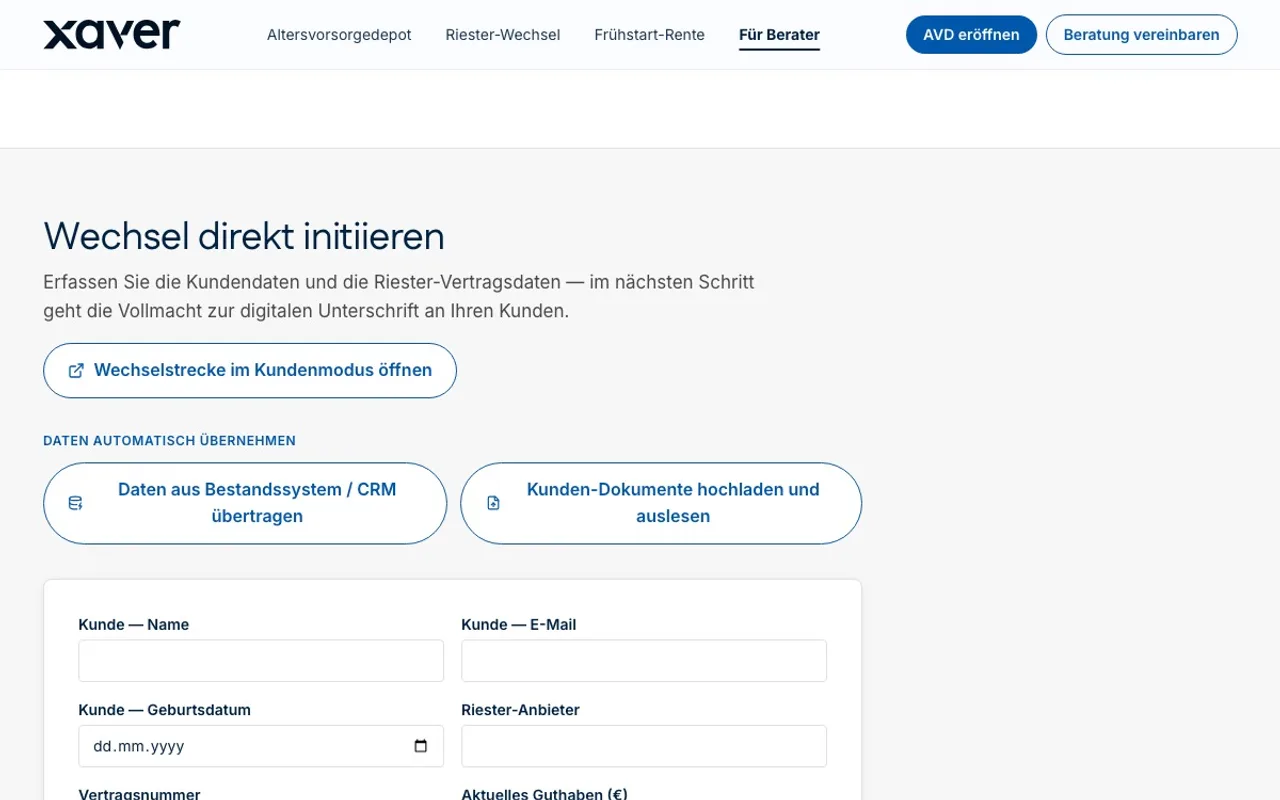Focus the Riester-Anbieter field
1280x800 pixels.
coord(644,746)
